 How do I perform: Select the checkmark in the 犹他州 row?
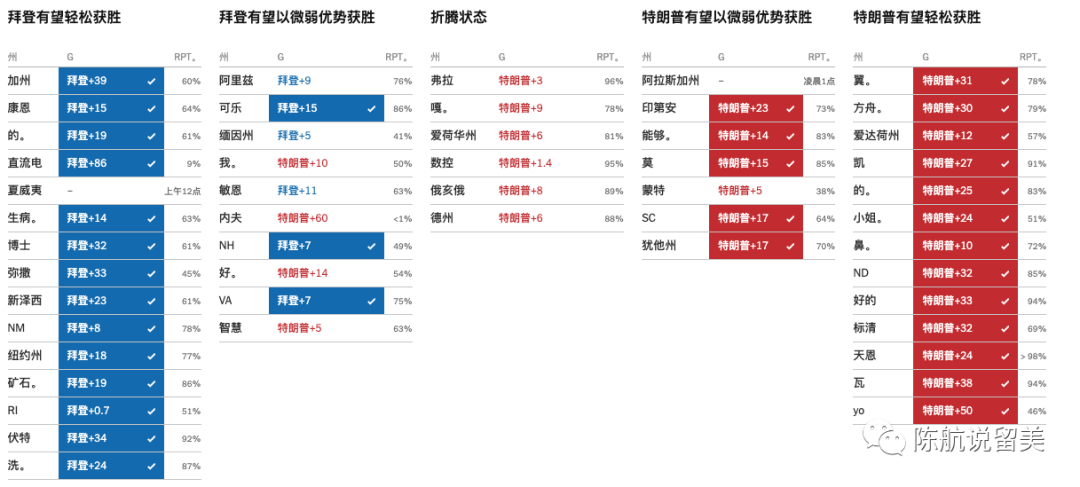click(791, 245)
